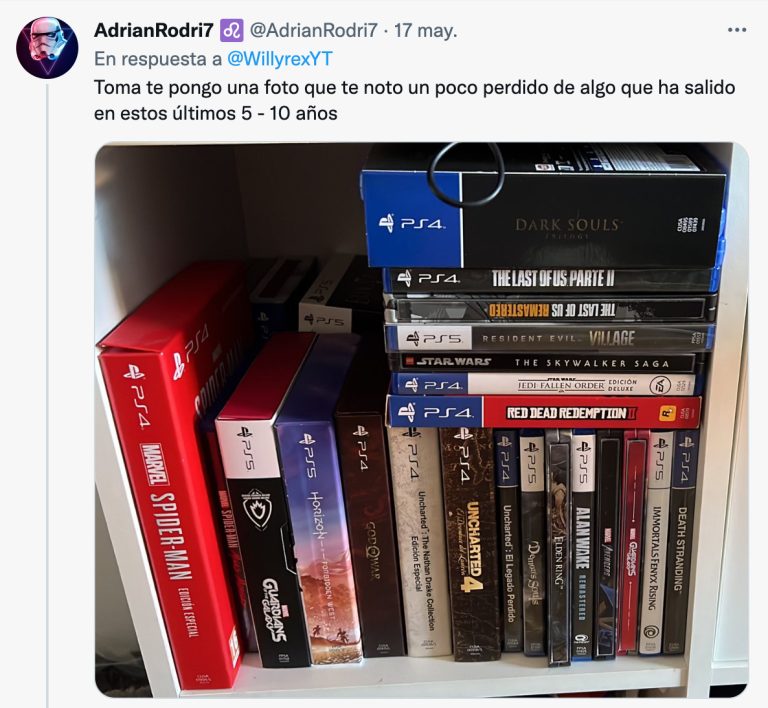768x708 pixels.
Task: Click the Uncharted 4 steelbook spine
Action: (x=469, y=543)
